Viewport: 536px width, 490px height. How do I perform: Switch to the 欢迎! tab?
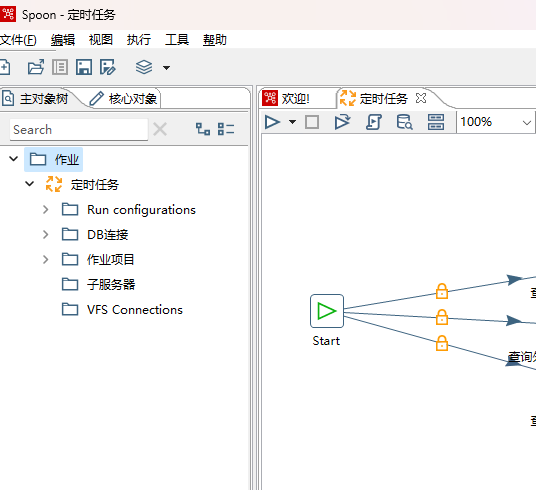(x=296, y=99)
